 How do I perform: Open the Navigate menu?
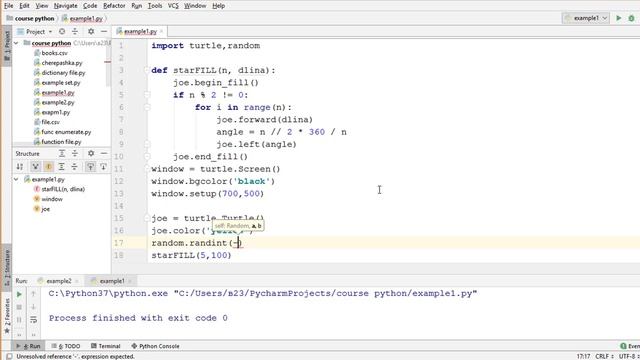pos(65,6)
